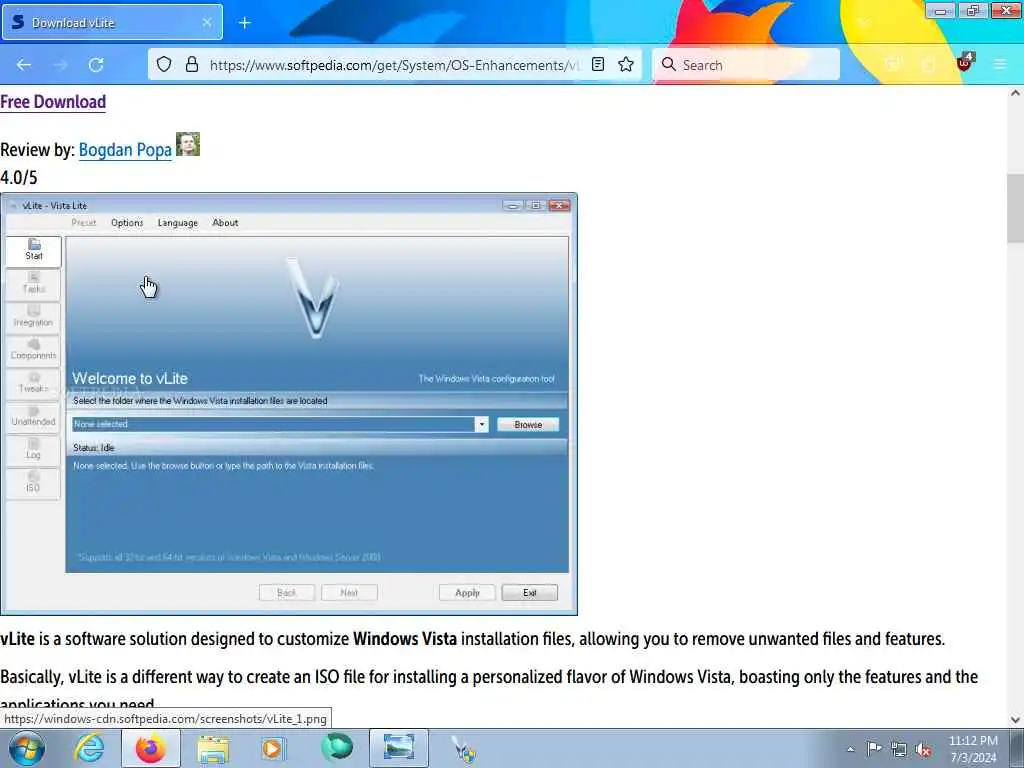1024x768 pixels.
Task: Click the "Review by:" label text
Action: click(37, 150)
